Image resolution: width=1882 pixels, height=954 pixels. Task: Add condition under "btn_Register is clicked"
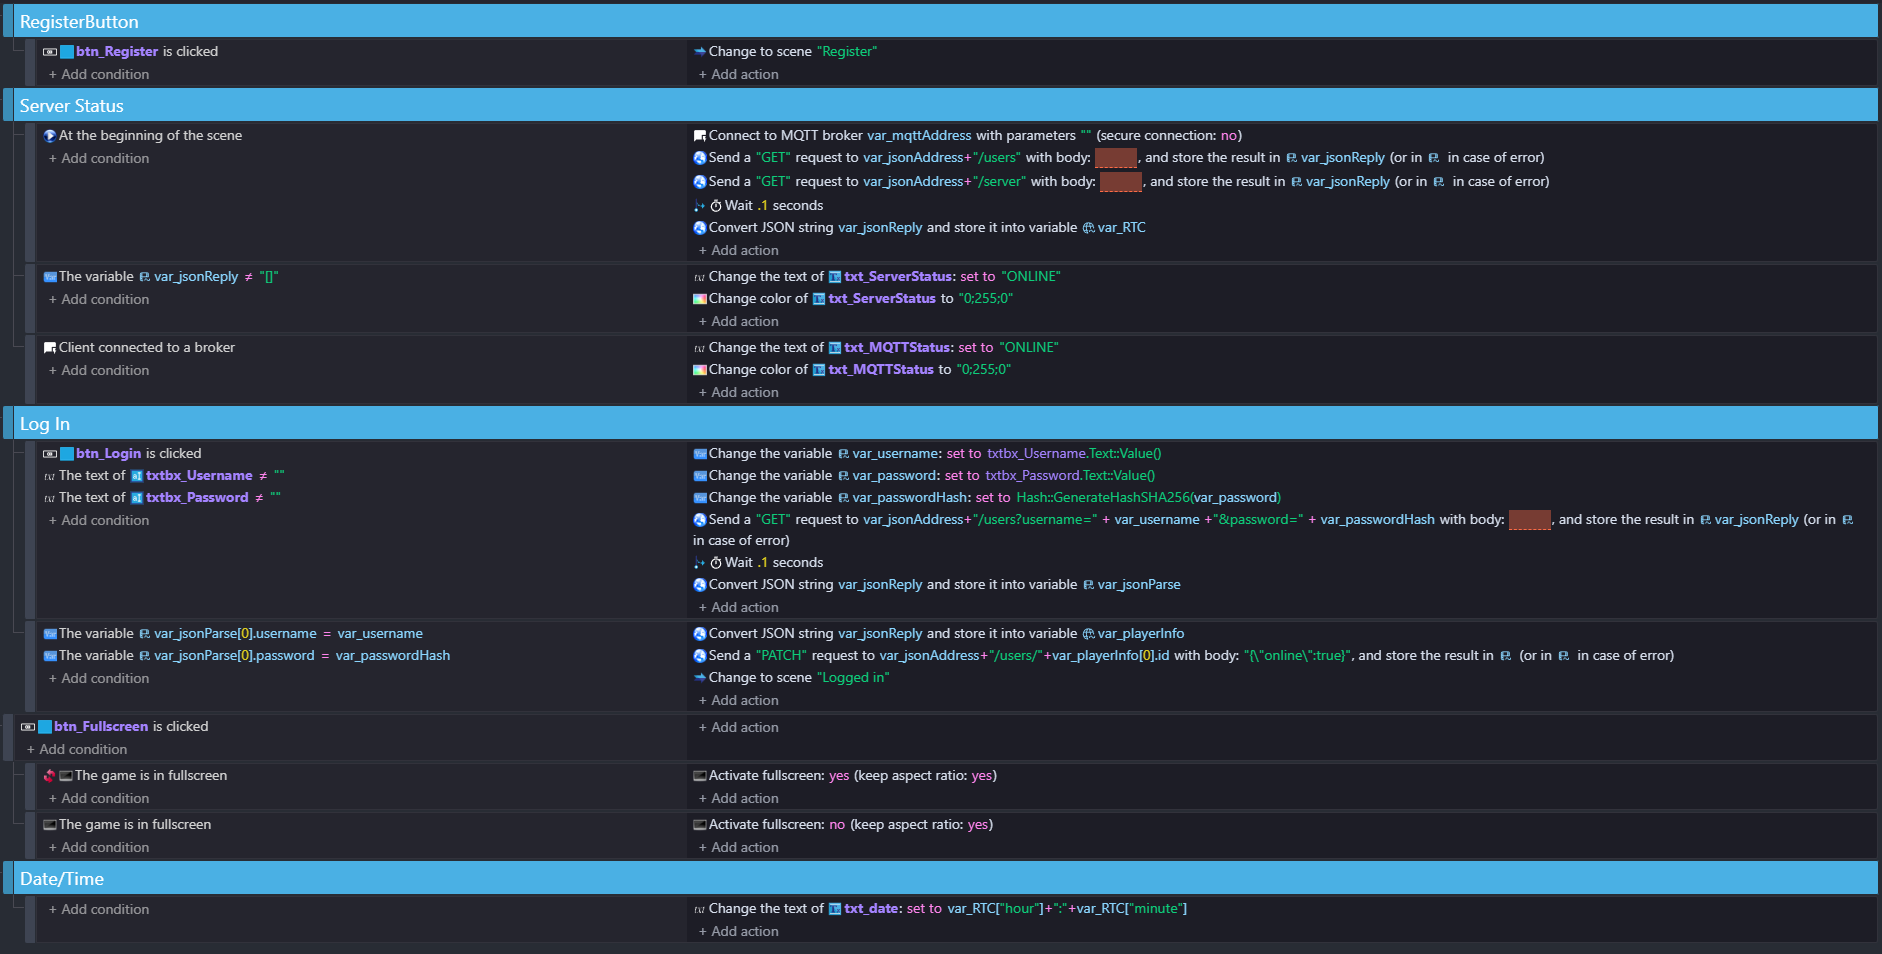click(x=99, y=75)
